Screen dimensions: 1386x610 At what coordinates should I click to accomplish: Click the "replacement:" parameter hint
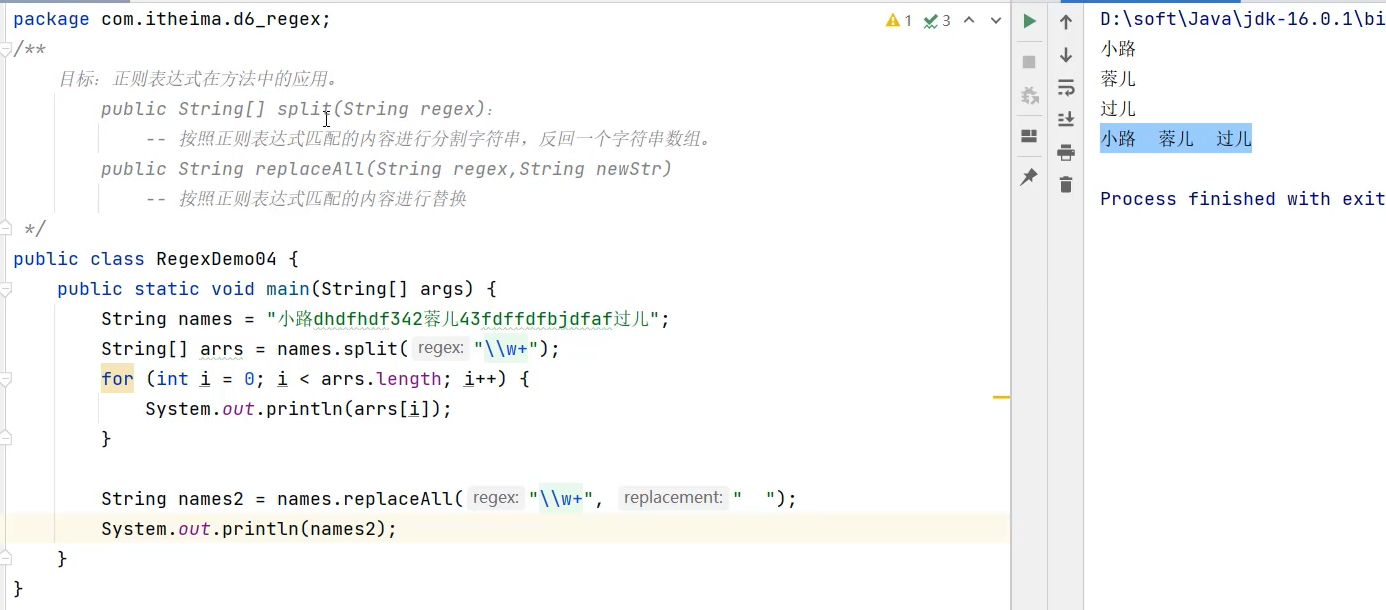(672, 498)
